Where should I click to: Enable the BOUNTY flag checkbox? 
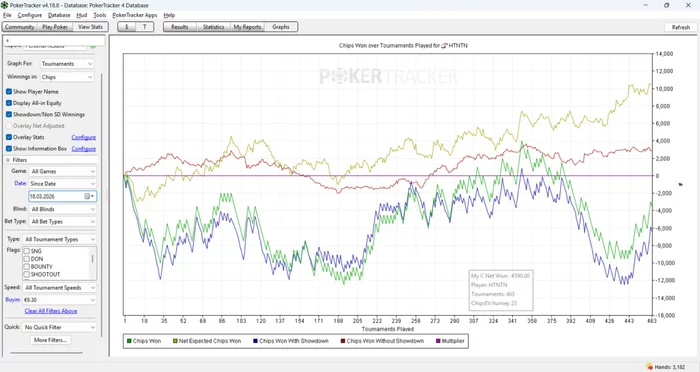point(26,267)
